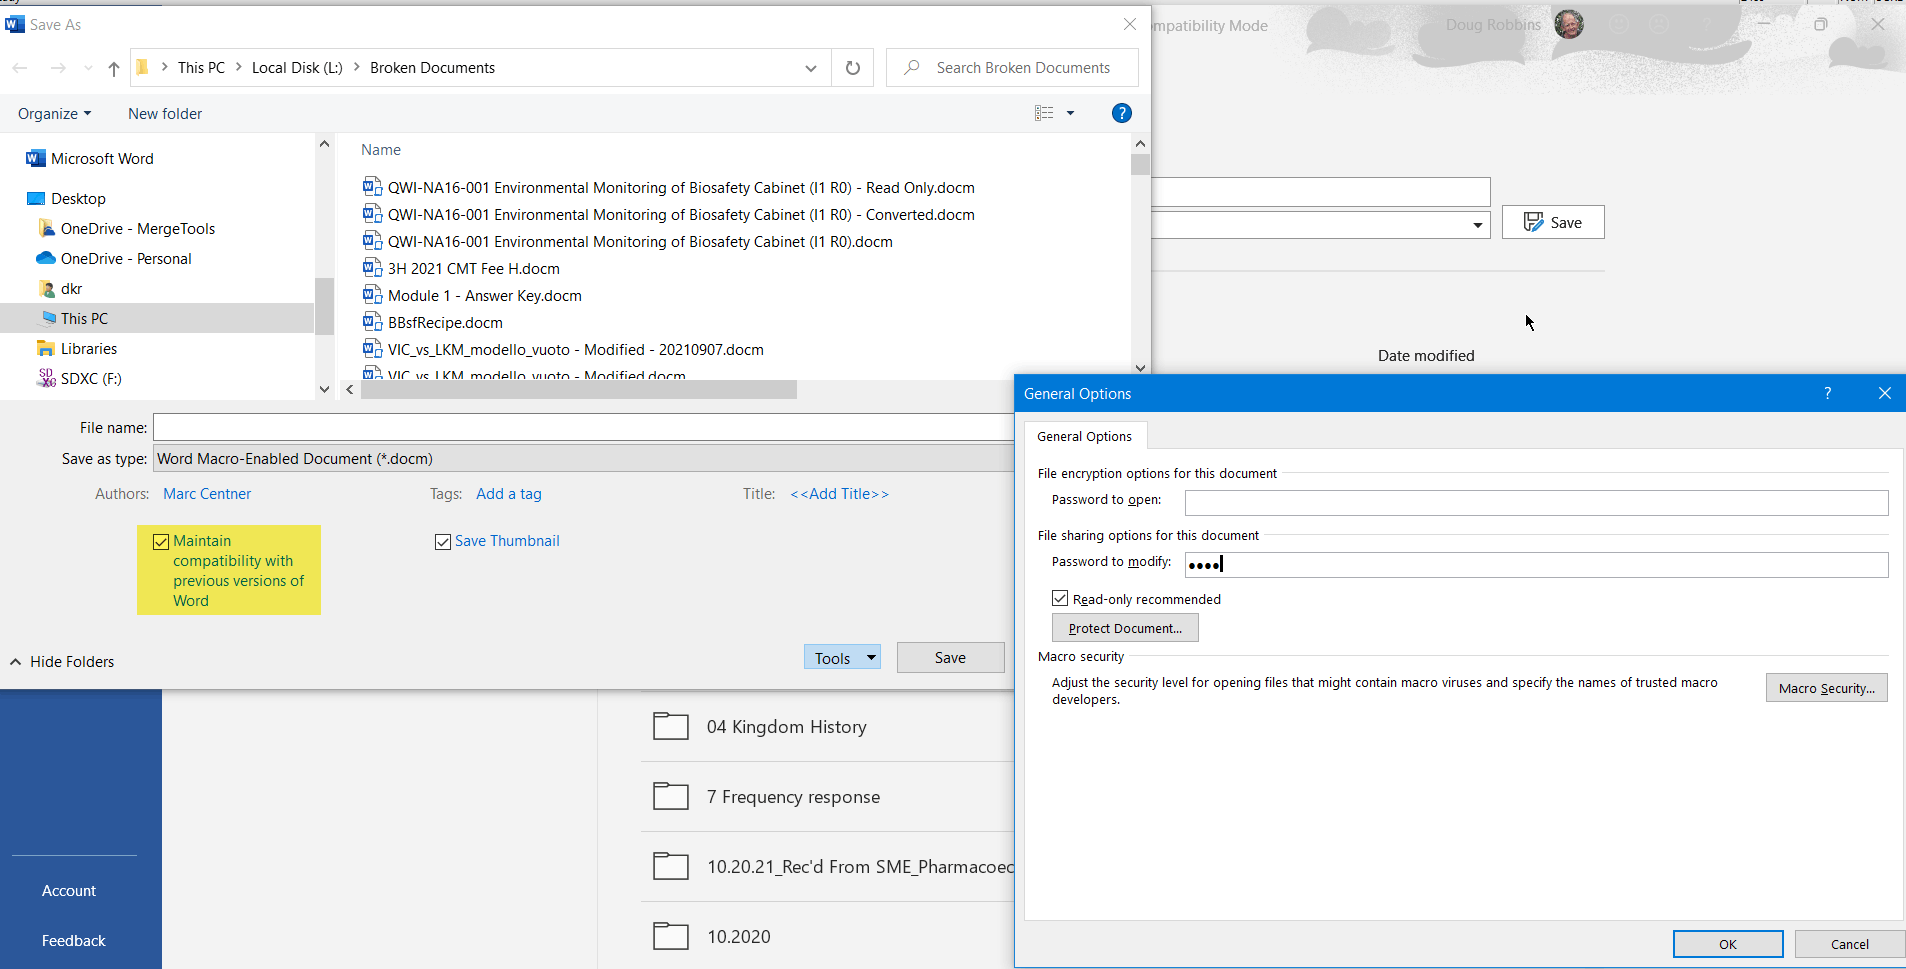Click the Password to open field

(x=1536, y=502)
